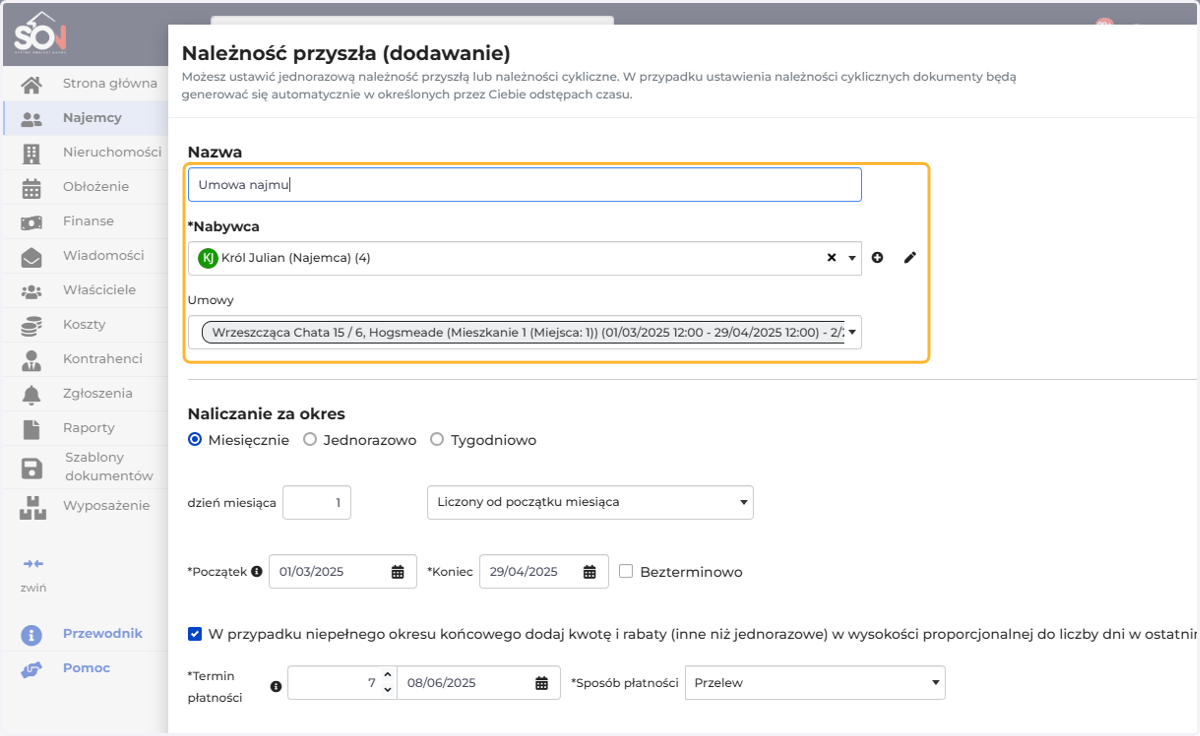Screen dimensions: 1200x736
Task: Click the Obłożenie calendar icon in sidebar
Action: [x=32, y=187]
